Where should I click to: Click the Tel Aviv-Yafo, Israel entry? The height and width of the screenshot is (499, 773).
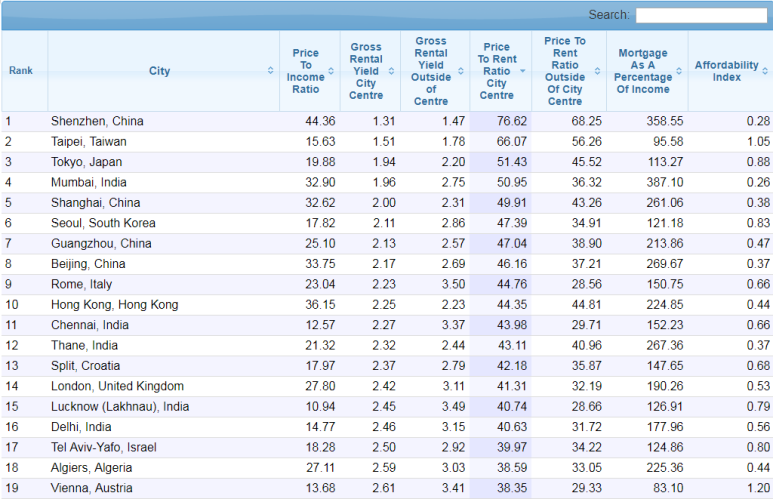pyautogui.click(x=103, y=447)
